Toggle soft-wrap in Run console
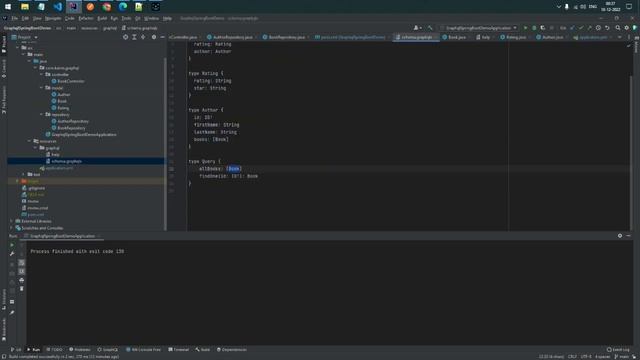640x360 pixels. coord(22,262)
